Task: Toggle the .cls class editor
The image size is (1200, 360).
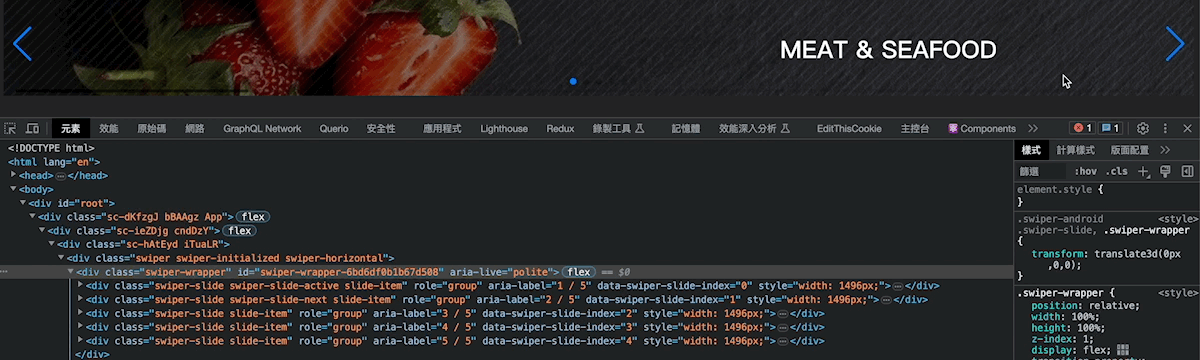Action: point(1117,171)
